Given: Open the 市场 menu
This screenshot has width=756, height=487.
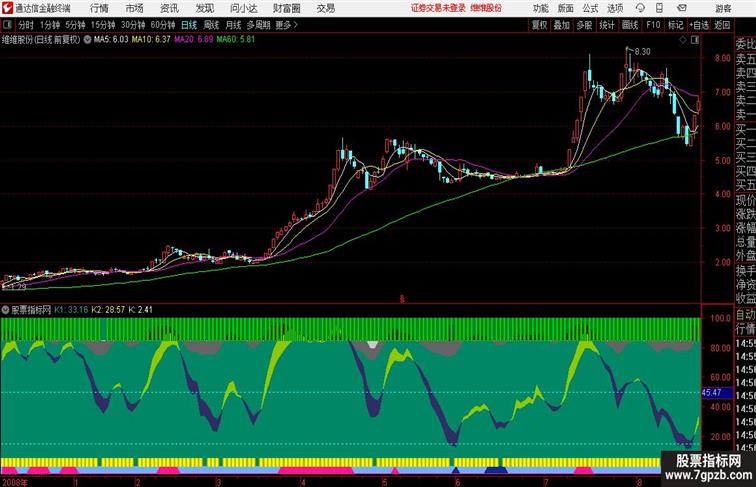Looking at the screenshot, I should coord(134,8).
